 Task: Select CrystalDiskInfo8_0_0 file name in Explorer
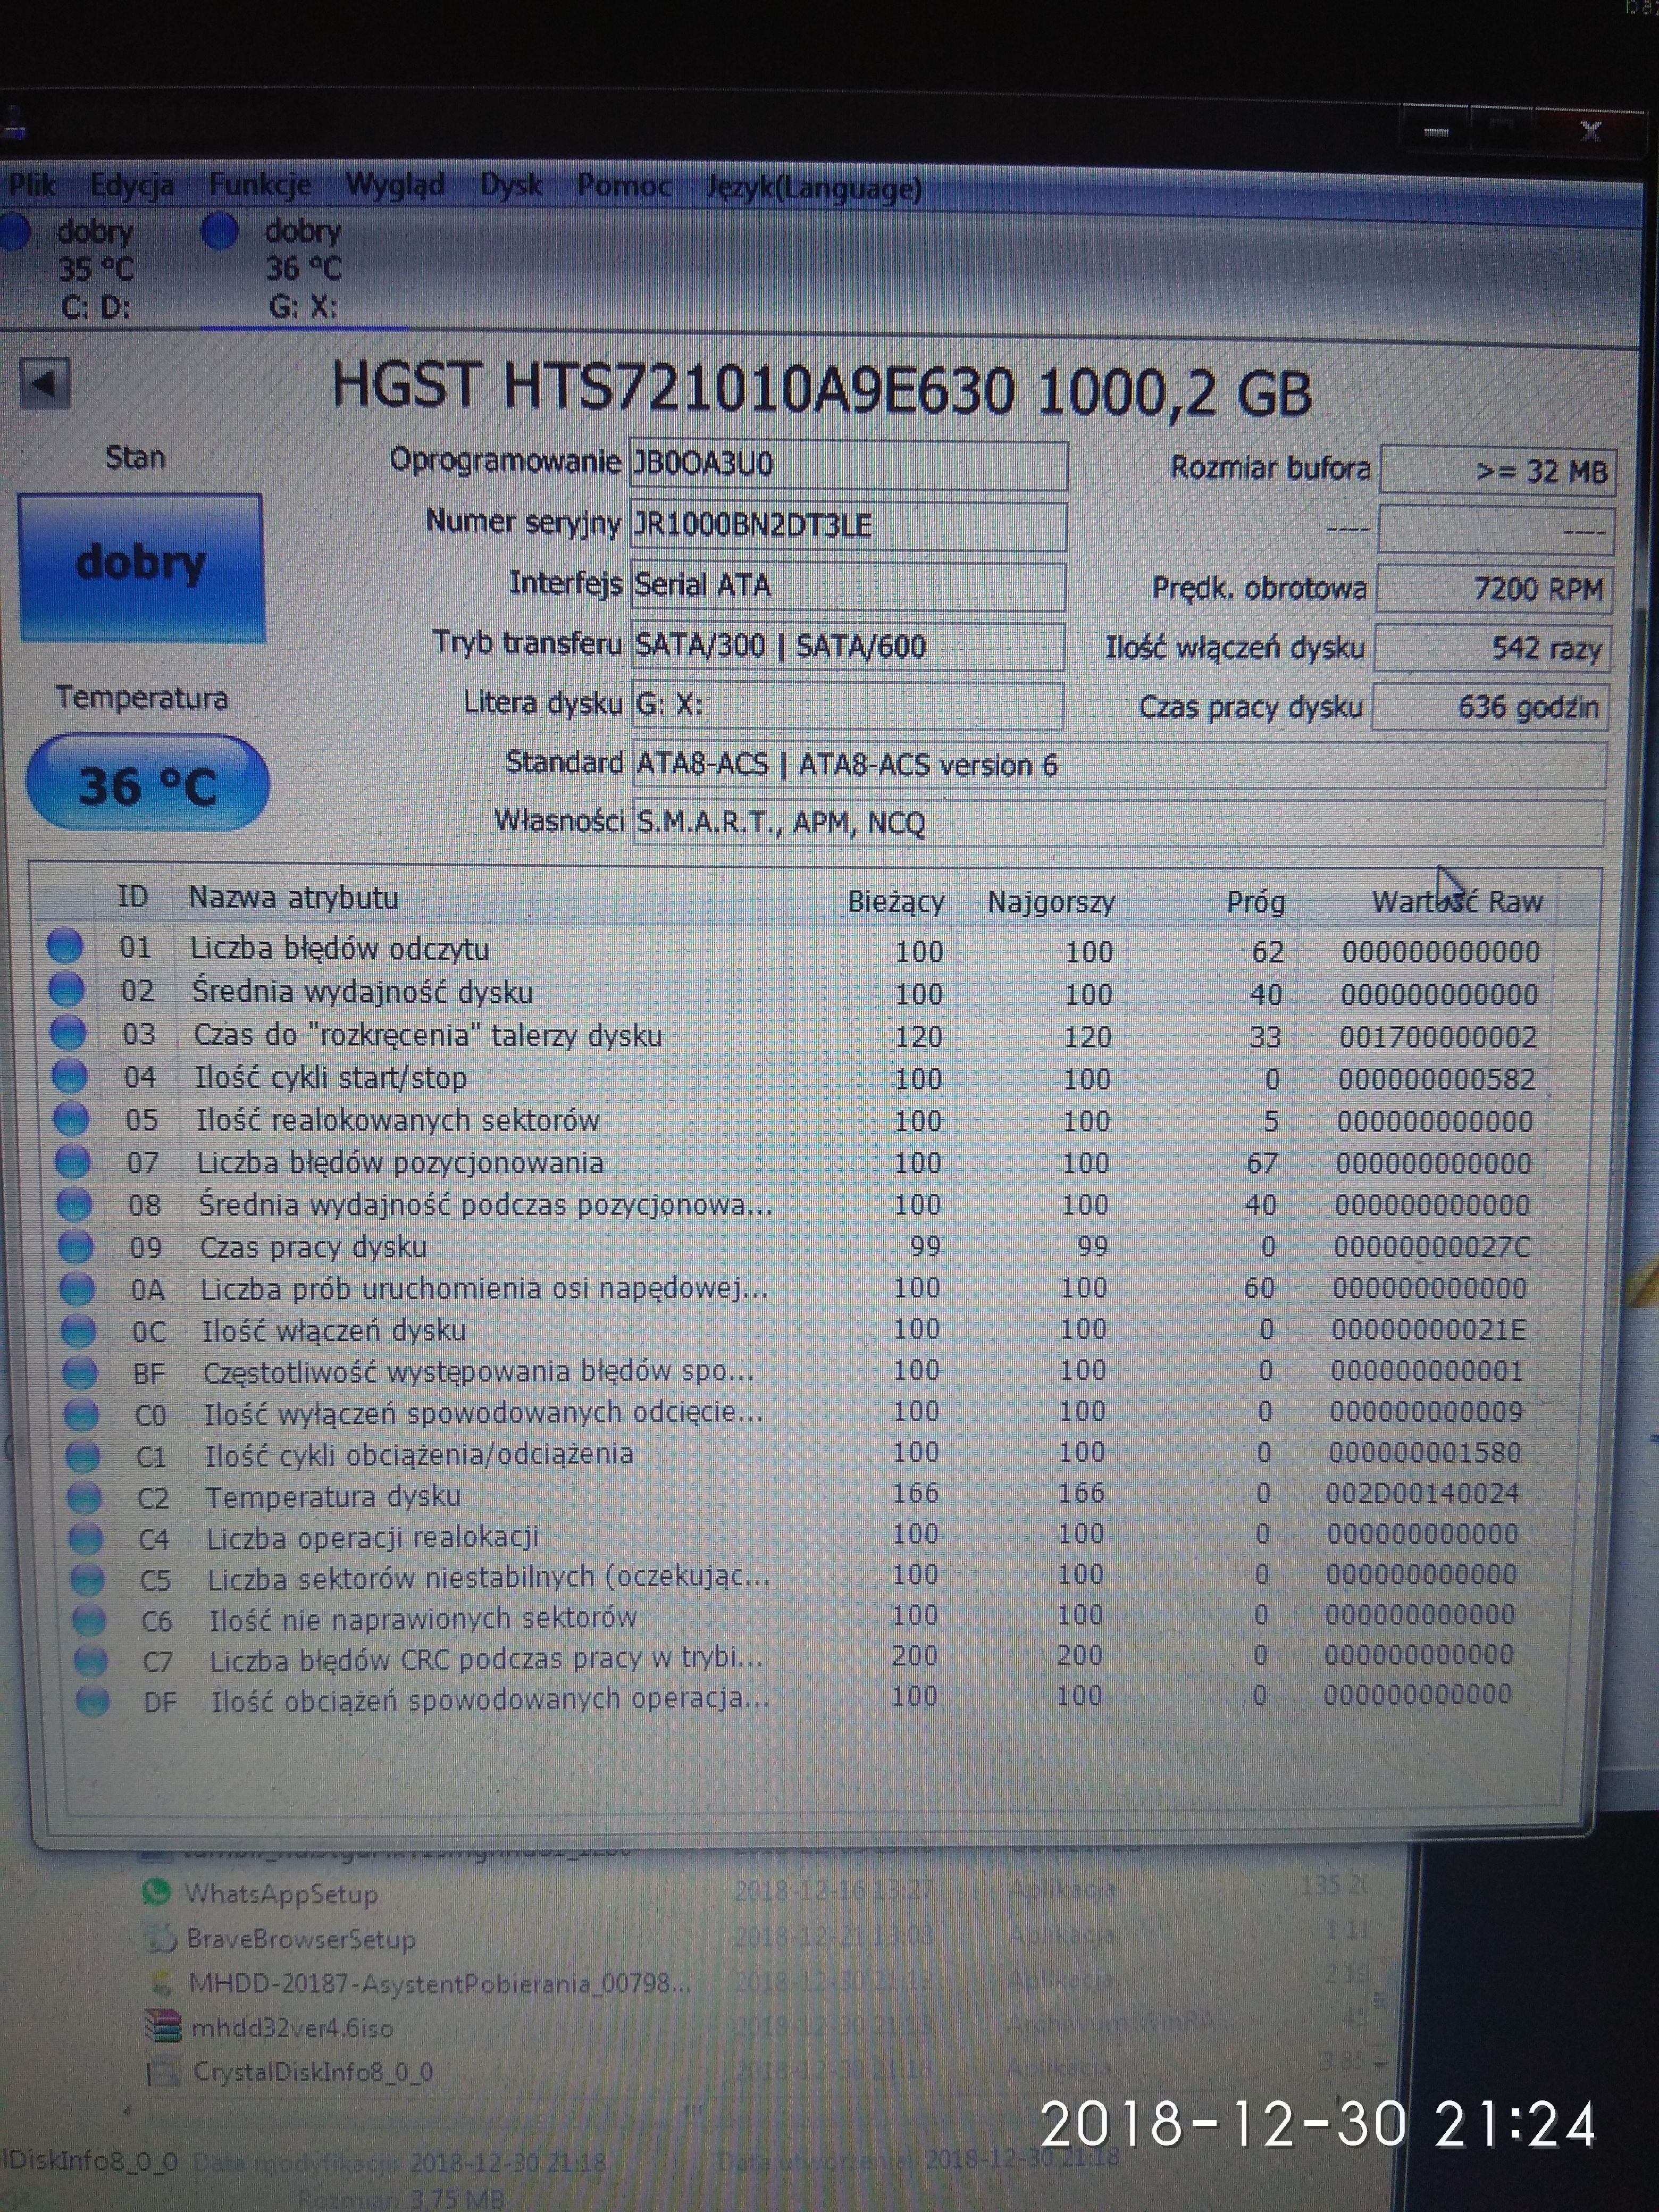[313, 2073]
